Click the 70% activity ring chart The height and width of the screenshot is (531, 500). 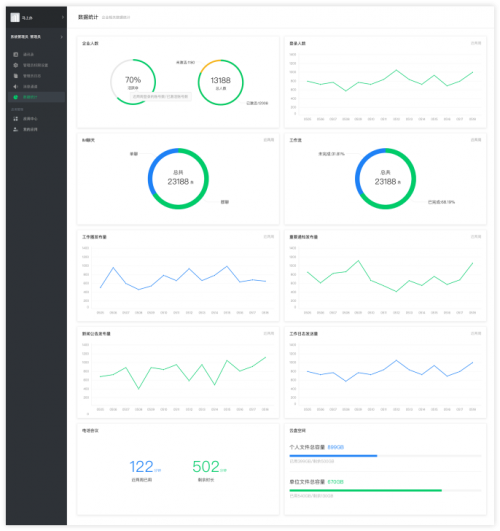pyautogui.click(x=133, y=82)
